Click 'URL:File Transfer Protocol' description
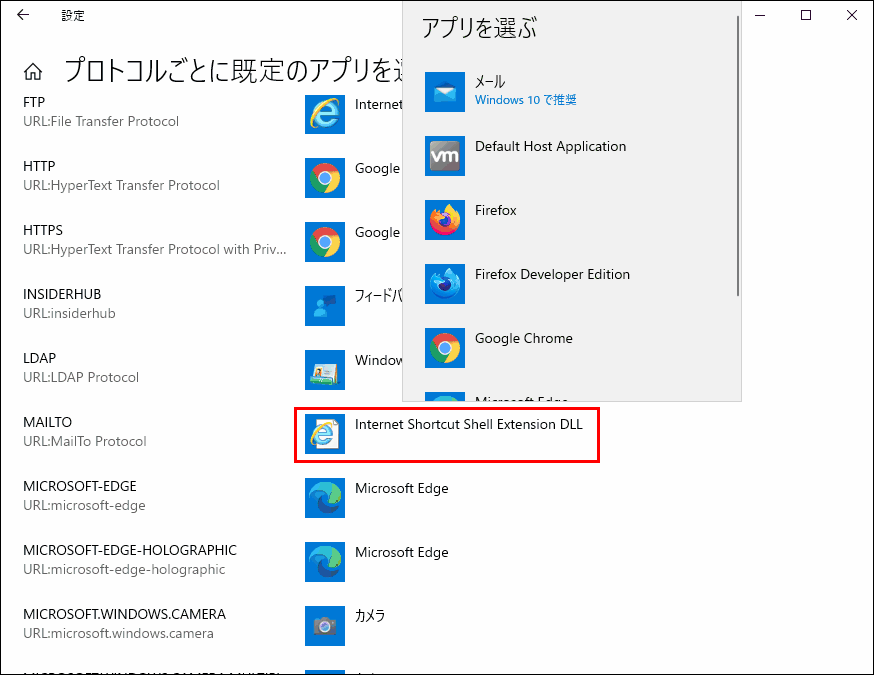The height and width of the screenshot is (675, 874). (101, 122)
